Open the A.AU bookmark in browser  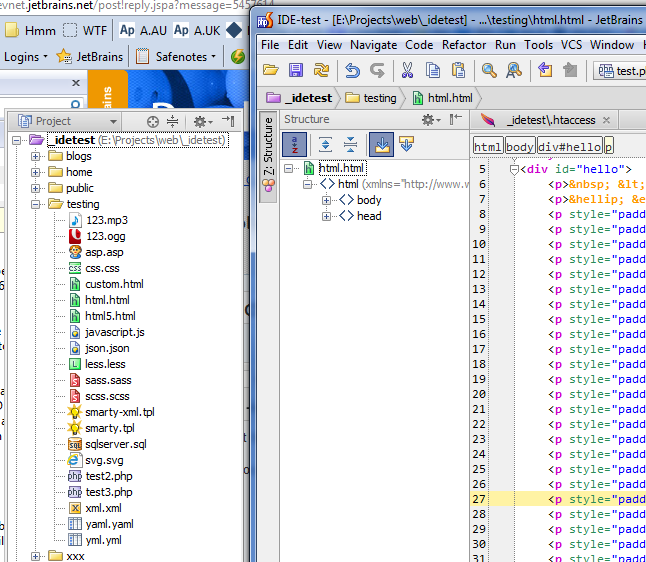pyautogui.click(x=143, y=30)
